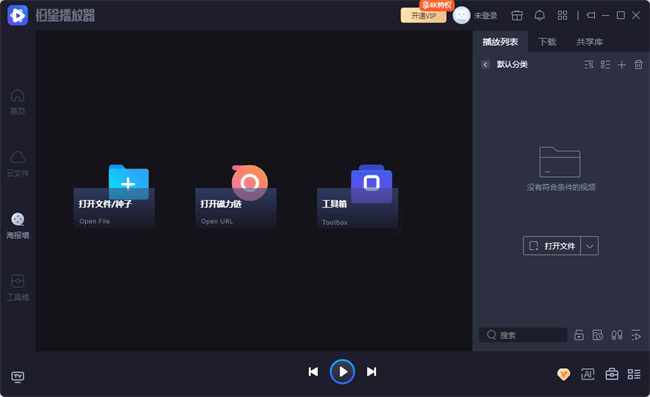Image resolution: width=650 pixels, height=397 pixels.
Task: Click the 开通VIP button
Action: click(x=423, y=16)
